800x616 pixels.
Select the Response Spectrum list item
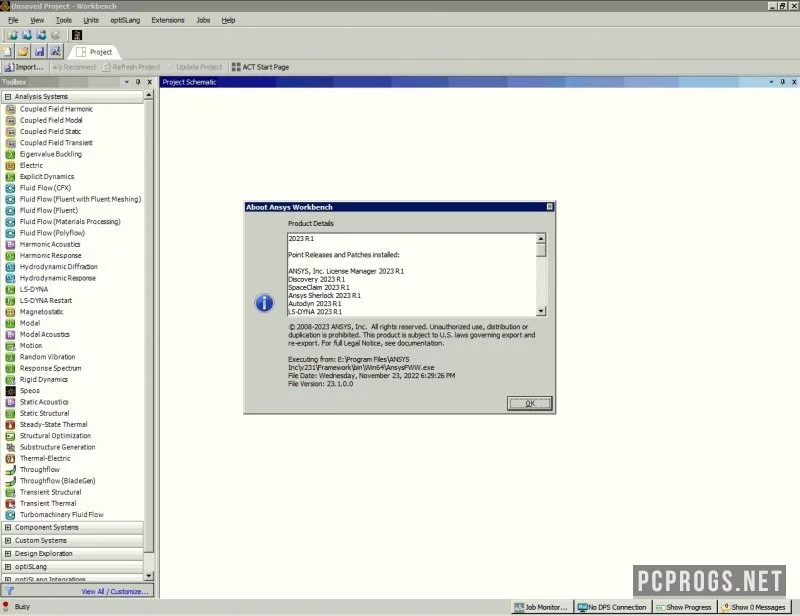tap(51, 368)
